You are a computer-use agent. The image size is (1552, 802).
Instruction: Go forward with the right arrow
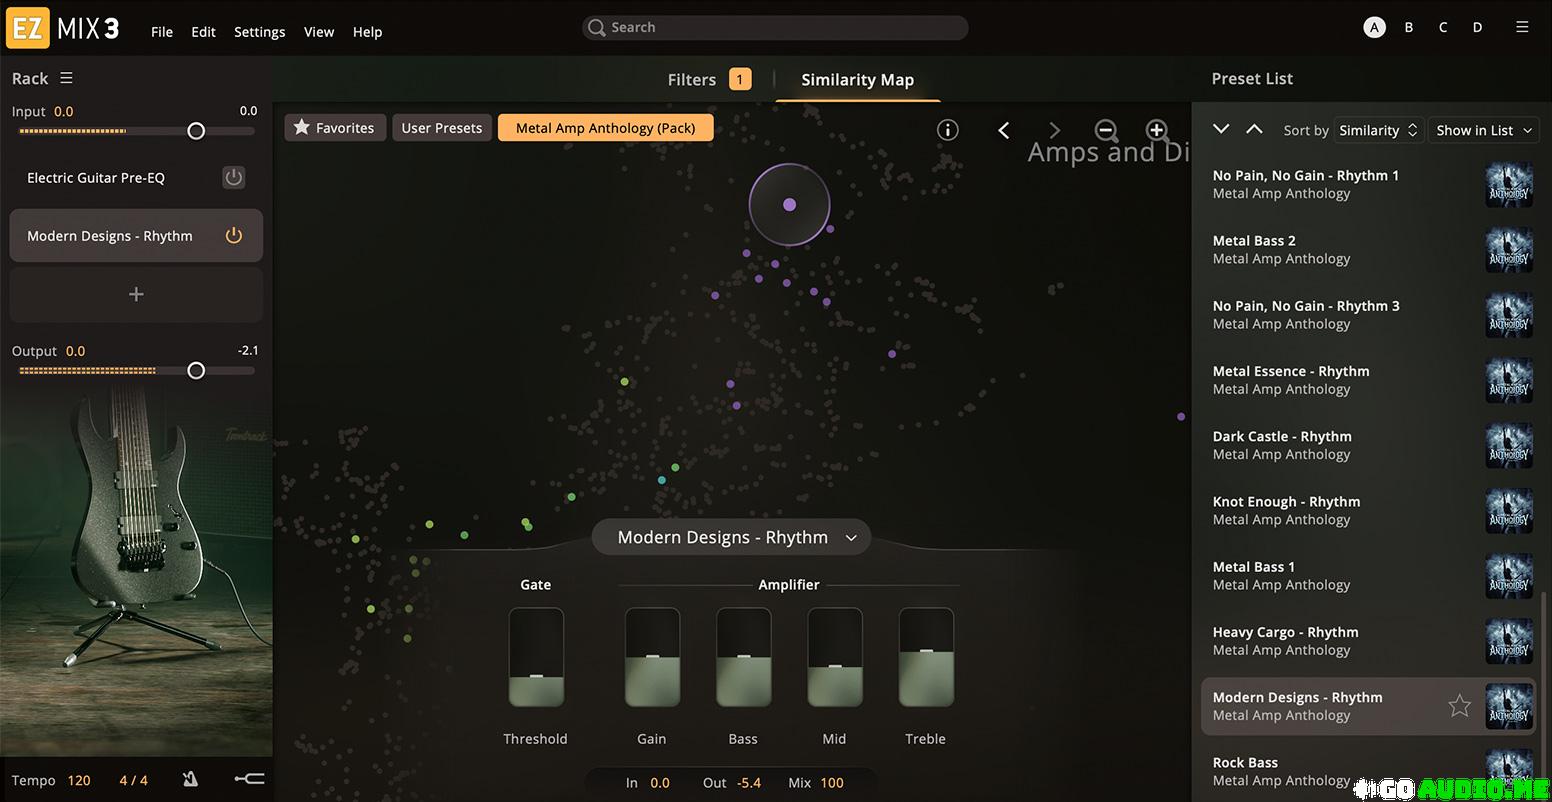(x=1055, y=130)
